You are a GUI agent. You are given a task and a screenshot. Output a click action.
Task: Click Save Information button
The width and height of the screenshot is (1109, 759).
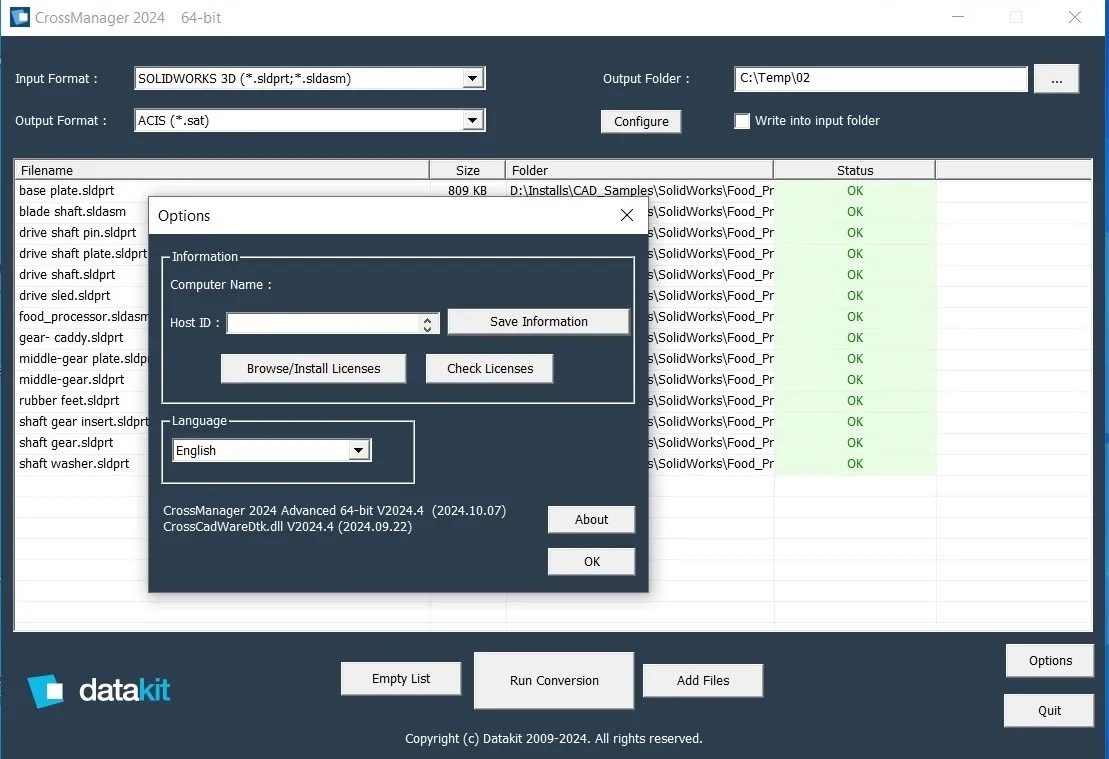538,321
